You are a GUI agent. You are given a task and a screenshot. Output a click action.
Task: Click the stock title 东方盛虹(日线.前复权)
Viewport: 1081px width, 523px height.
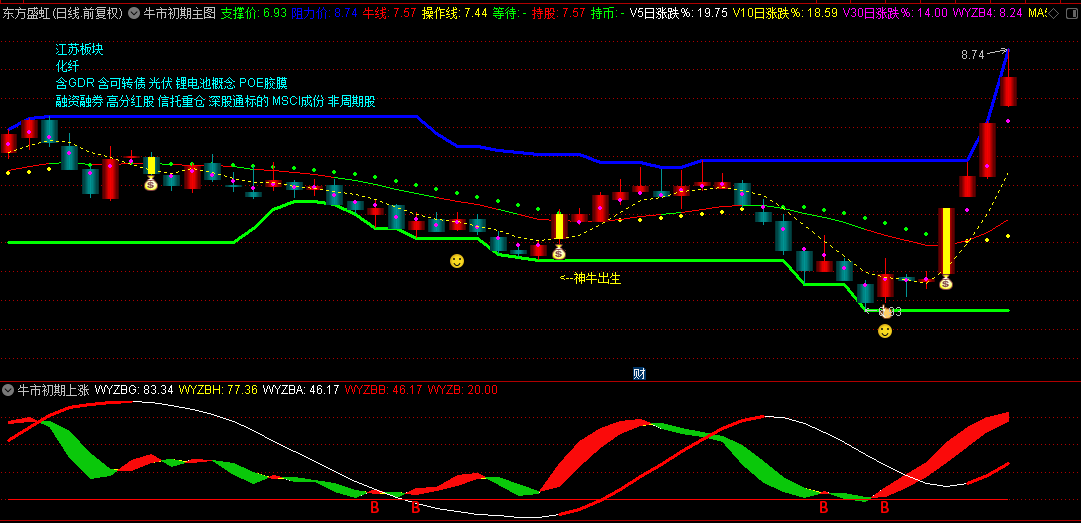[x=63, y=12]
